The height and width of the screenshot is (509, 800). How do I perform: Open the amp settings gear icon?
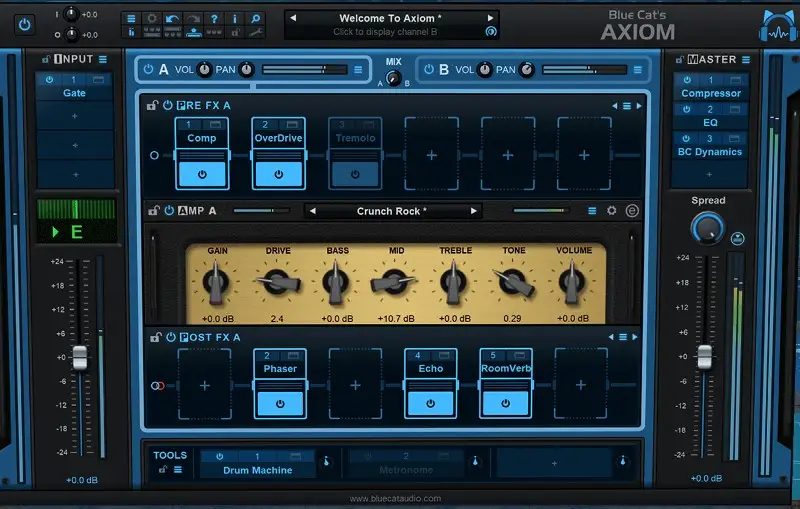click(x=612, y=211)
